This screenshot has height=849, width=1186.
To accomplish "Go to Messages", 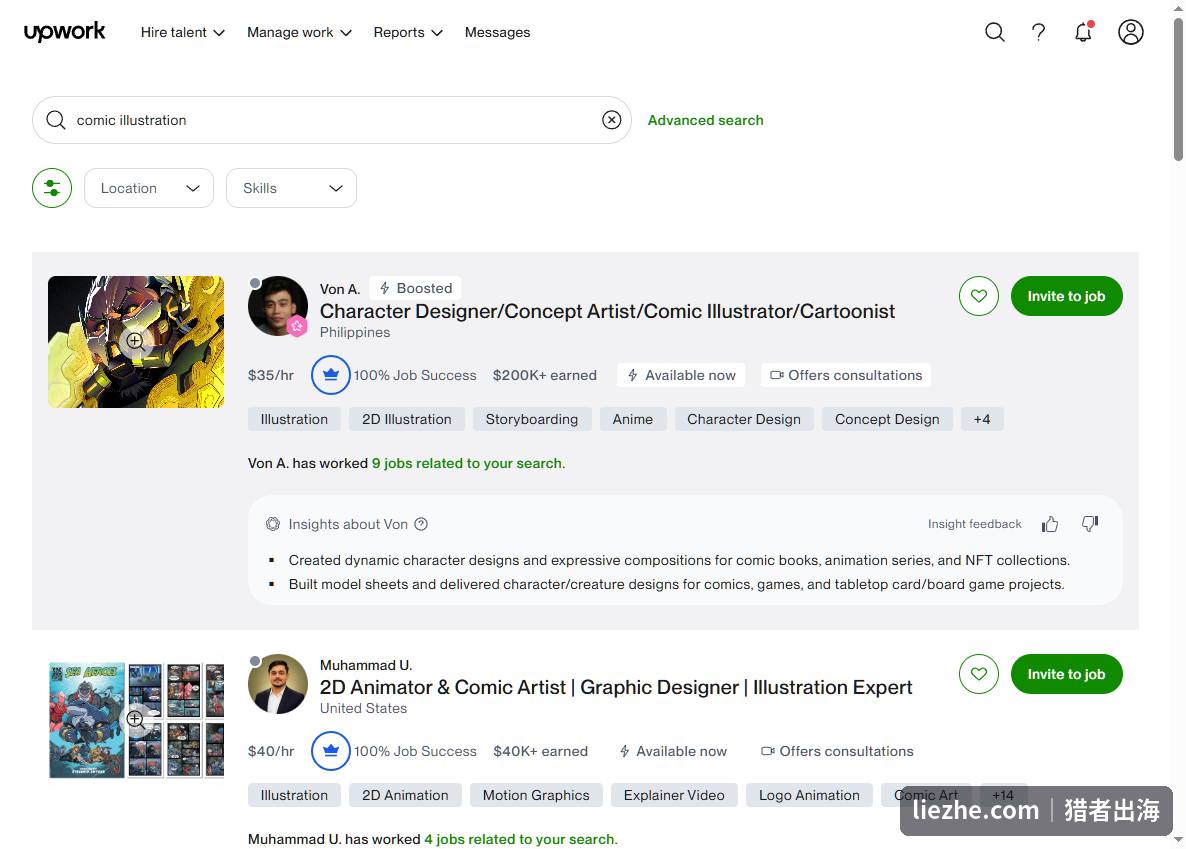I will (497, 33).
